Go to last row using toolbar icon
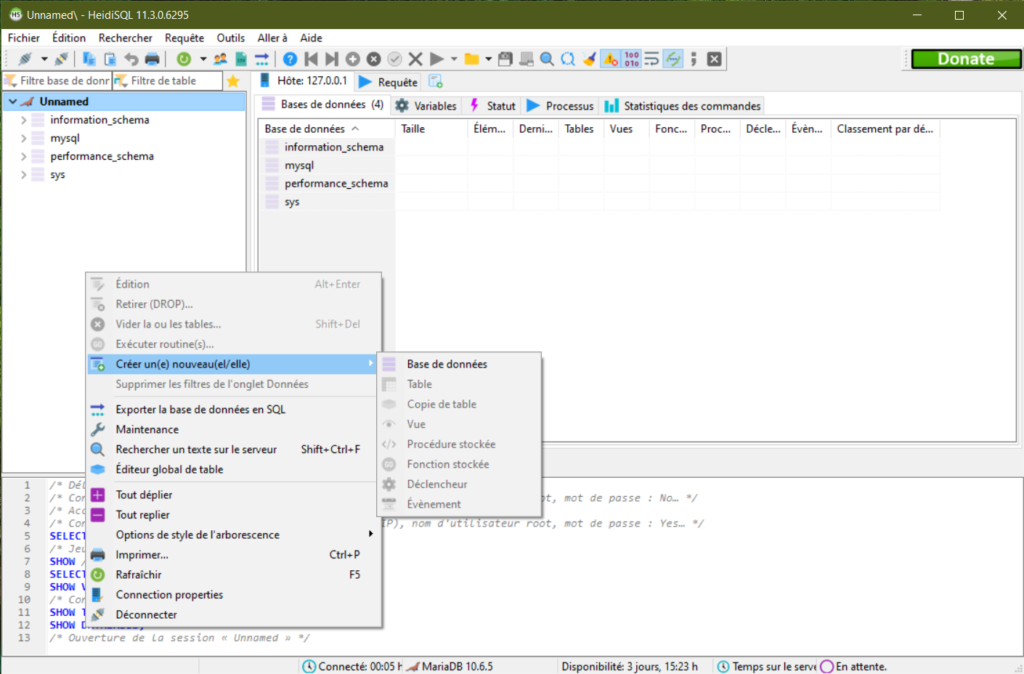Viewport: 1024px width, 674px height. [332, 59]
